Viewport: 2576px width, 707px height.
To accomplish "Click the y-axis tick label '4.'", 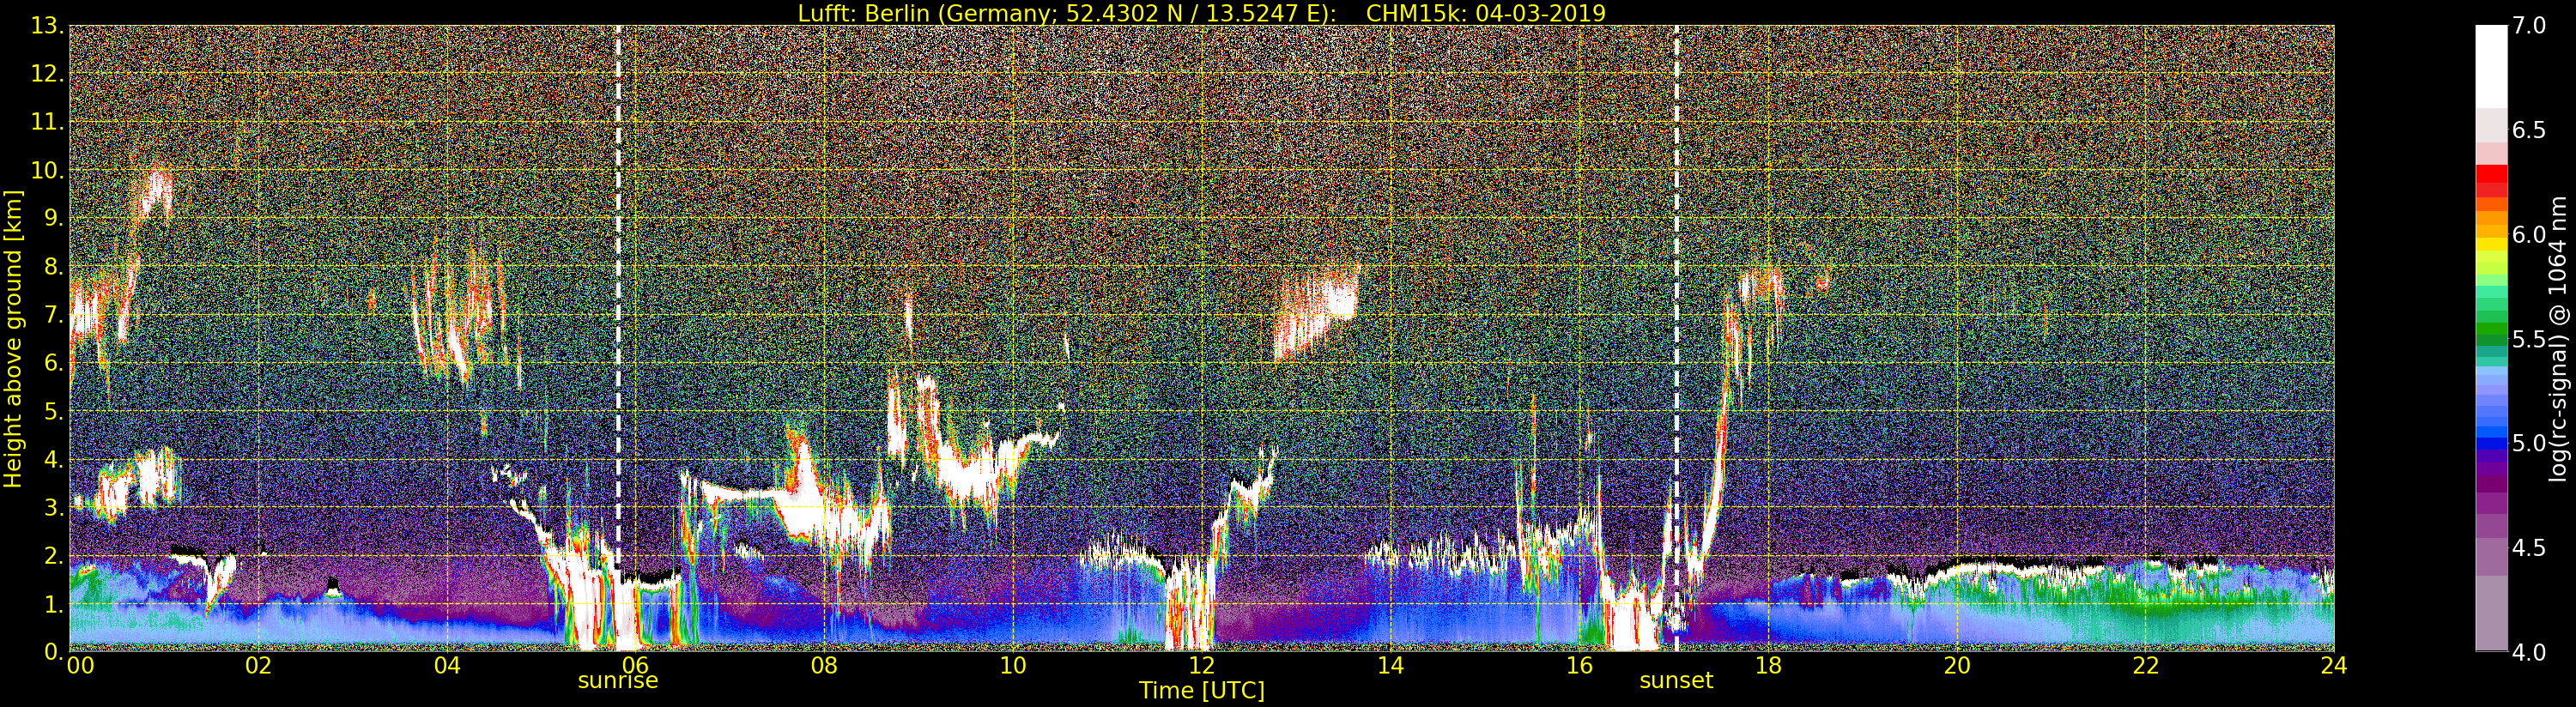I will tap(53, 459).
